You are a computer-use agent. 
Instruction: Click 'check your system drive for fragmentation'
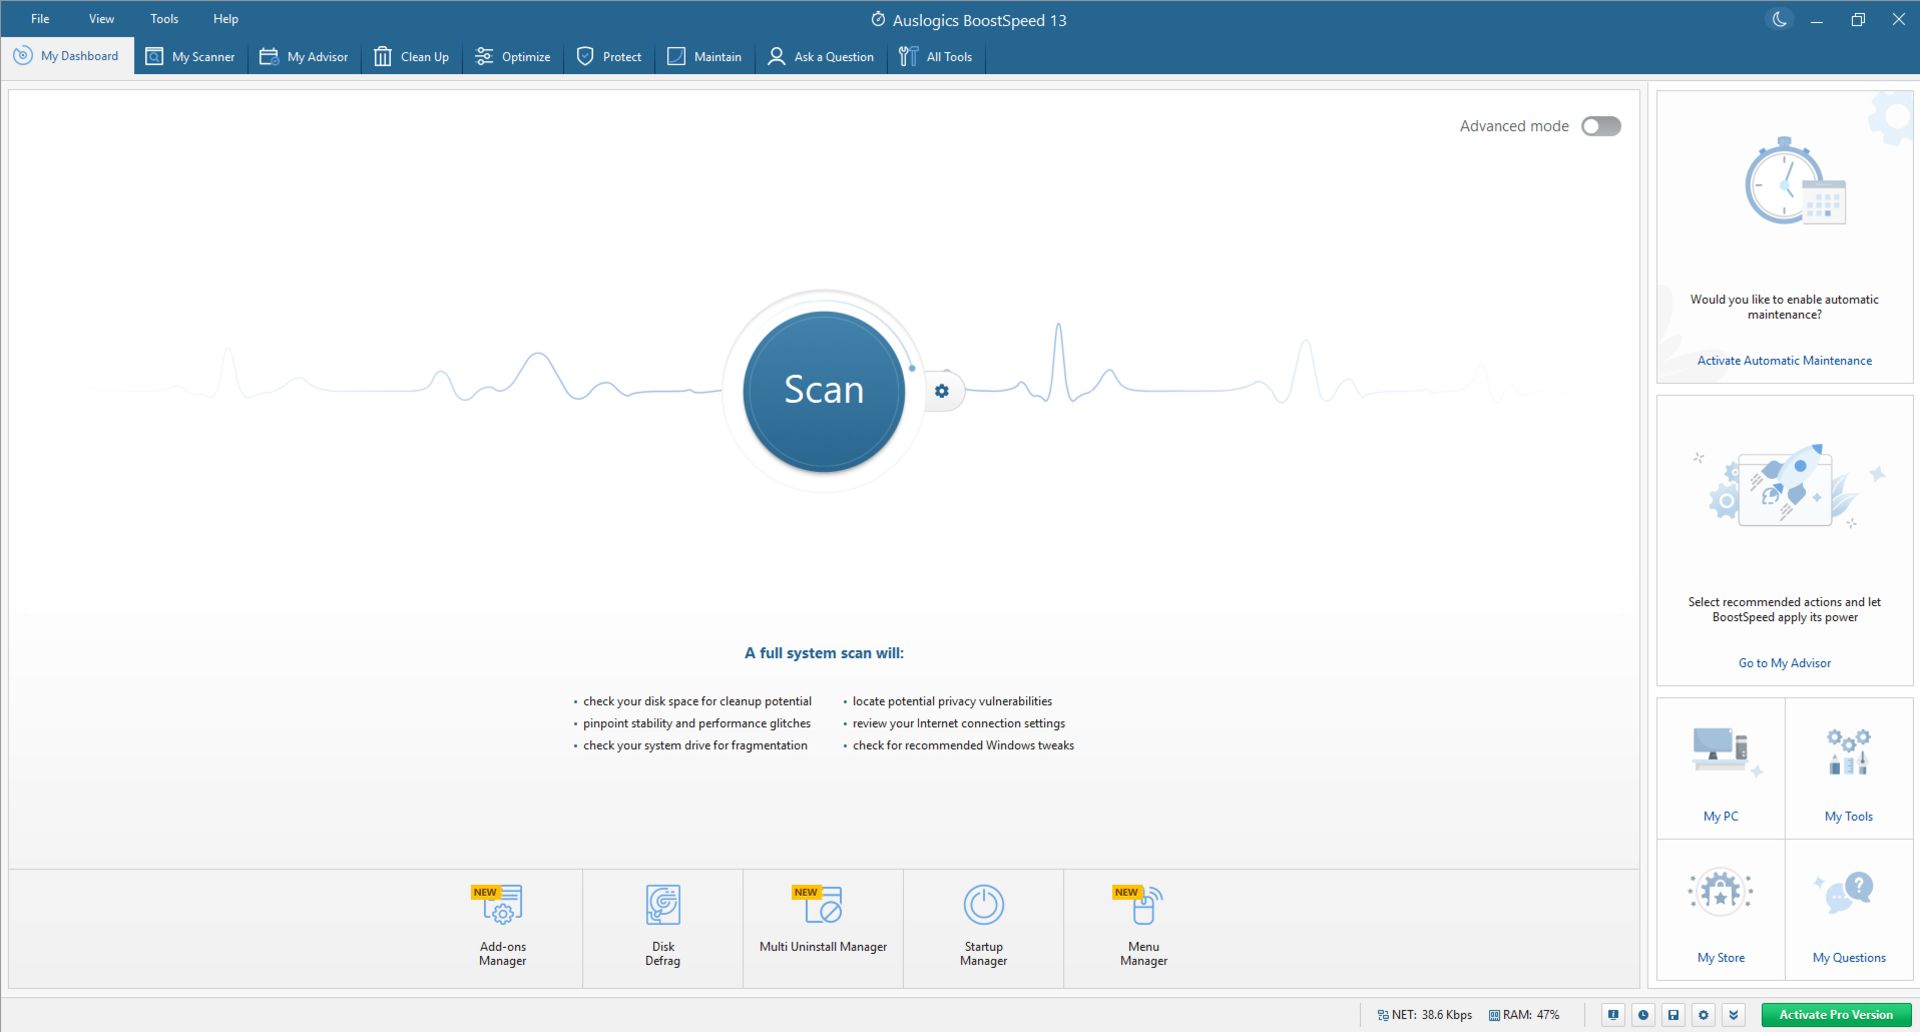point(695,746)
